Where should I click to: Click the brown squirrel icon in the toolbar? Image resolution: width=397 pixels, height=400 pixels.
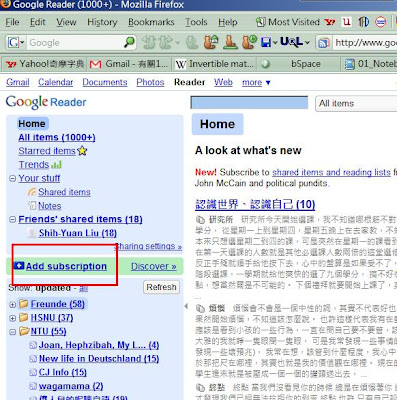pos(230,42)
